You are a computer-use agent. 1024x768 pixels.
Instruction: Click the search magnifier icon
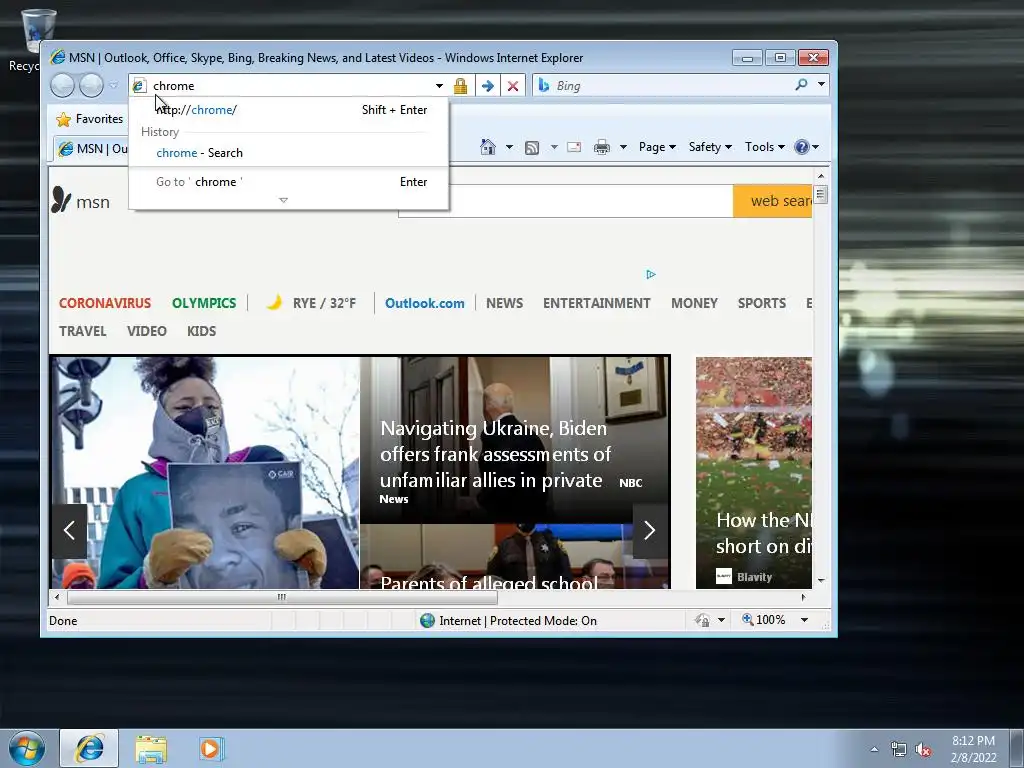pyautogui.click(x=801, y=85)
